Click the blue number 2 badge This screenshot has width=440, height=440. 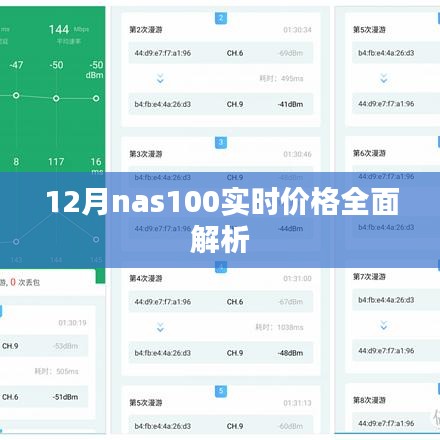221,18
